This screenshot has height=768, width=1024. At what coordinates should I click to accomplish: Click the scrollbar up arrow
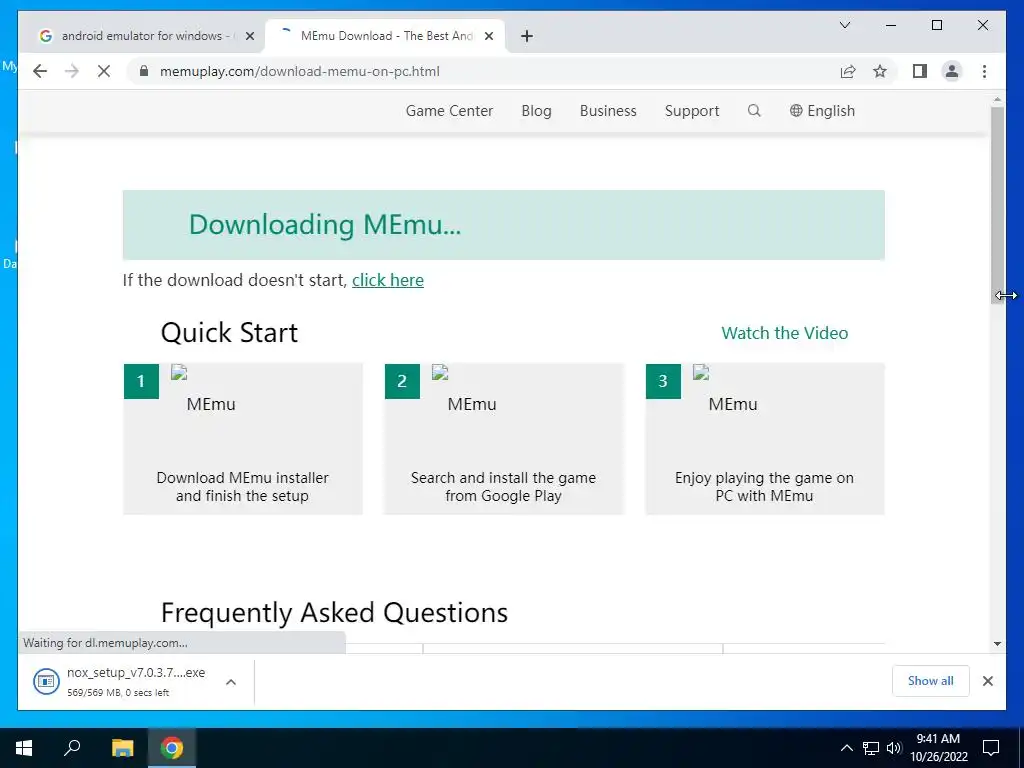(x=997, y=99)
